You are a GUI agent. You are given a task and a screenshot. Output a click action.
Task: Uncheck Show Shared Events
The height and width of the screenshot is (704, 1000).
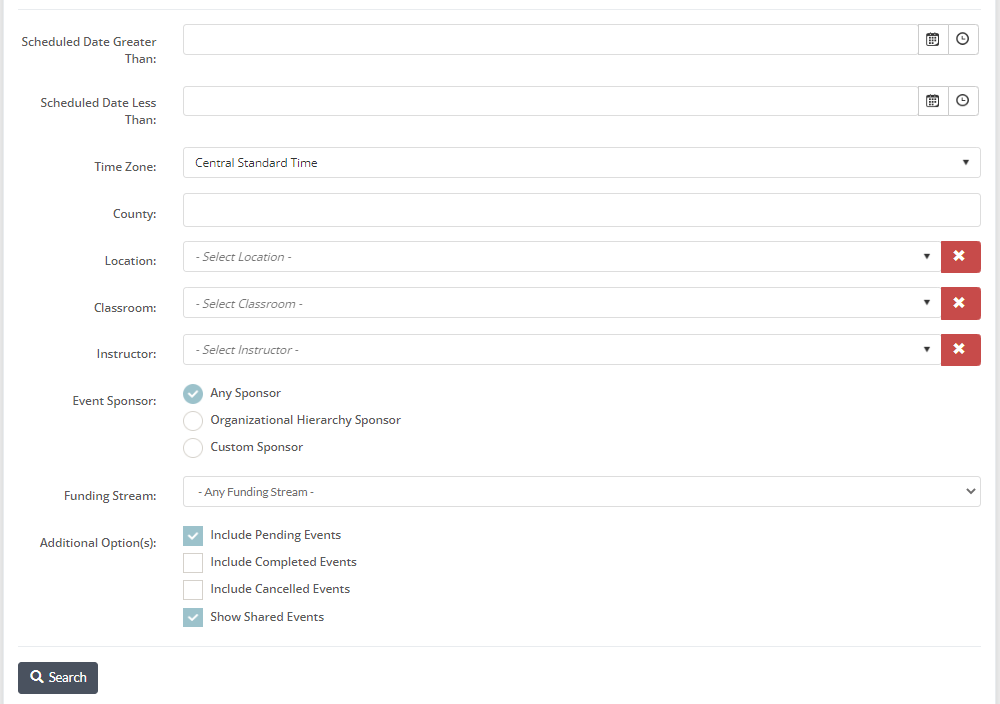coord(192,617)
